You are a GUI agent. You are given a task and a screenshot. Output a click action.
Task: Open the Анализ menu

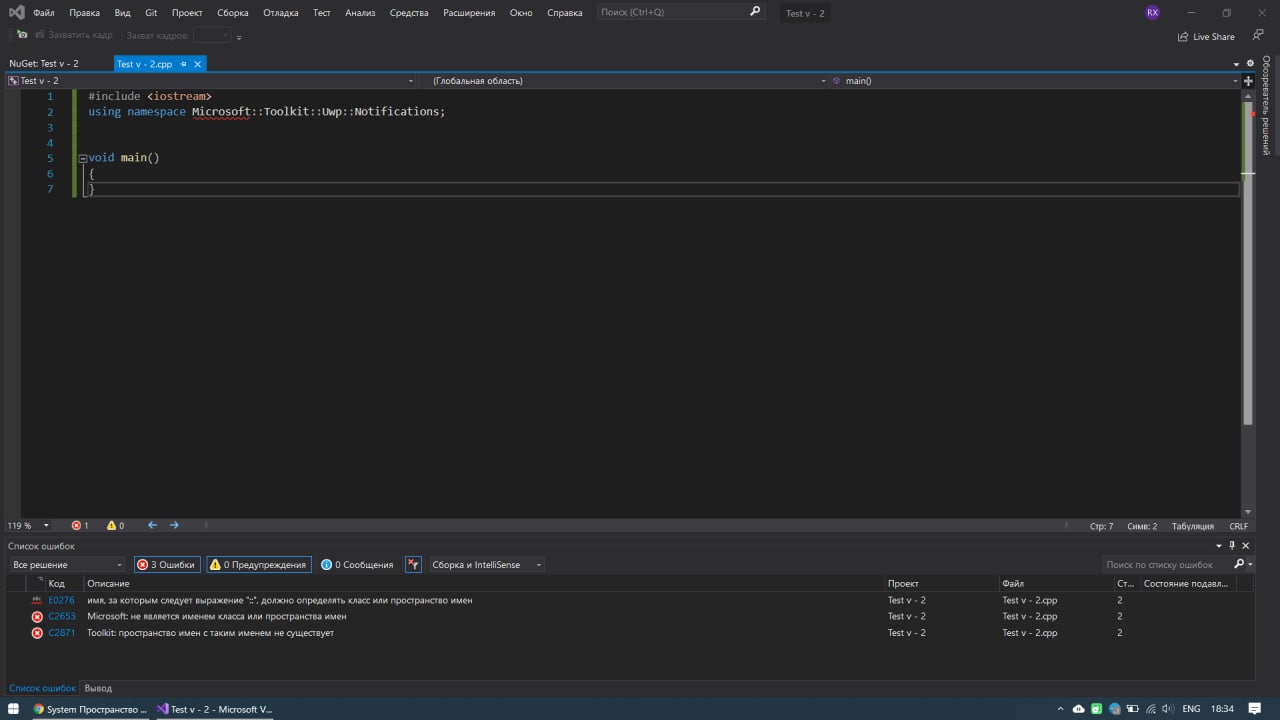click(x=360, y=13)
